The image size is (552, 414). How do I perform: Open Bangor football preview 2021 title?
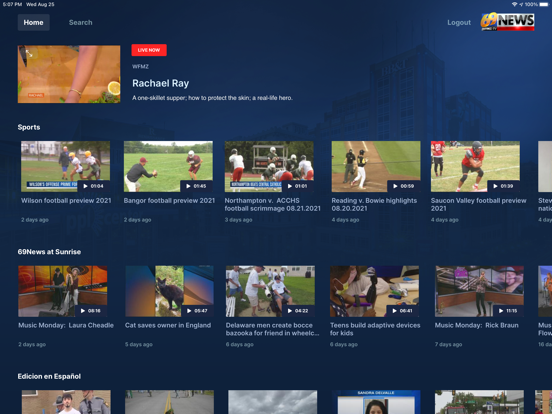pos(169,201)
